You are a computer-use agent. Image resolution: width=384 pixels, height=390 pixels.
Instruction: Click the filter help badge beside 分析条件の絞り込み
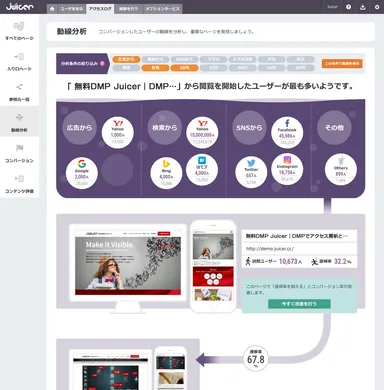pyautogui.click(x=102, y=63)
